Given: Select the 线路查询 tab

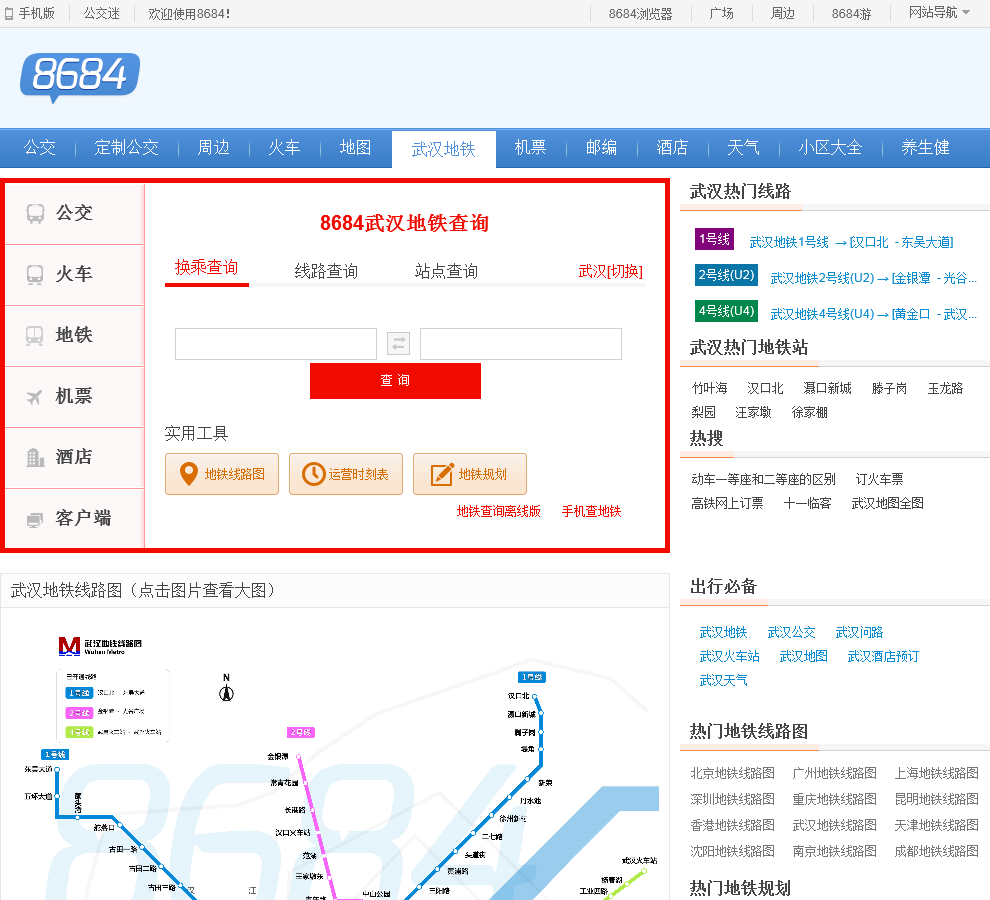Looking at the screenshot, I should pyautogui.click(x=326, y=271).
